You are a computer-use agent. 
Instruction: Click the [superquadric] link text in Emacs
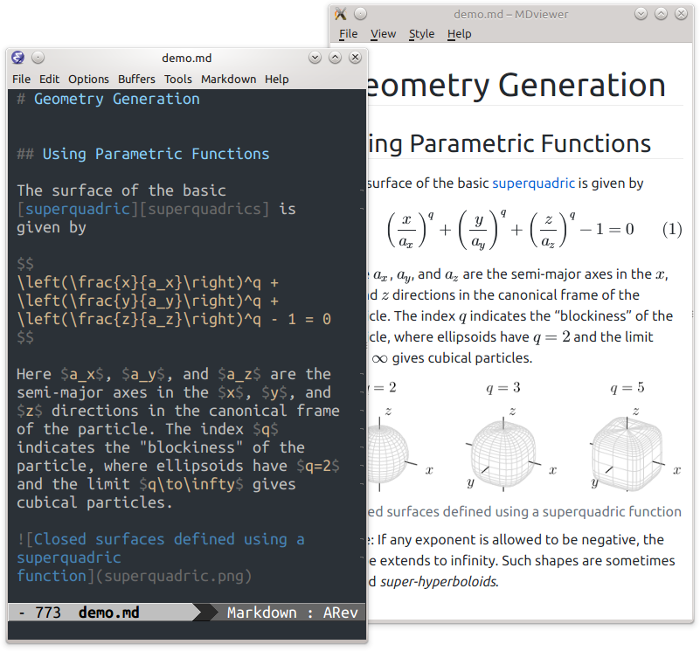[x=78, y=209]
